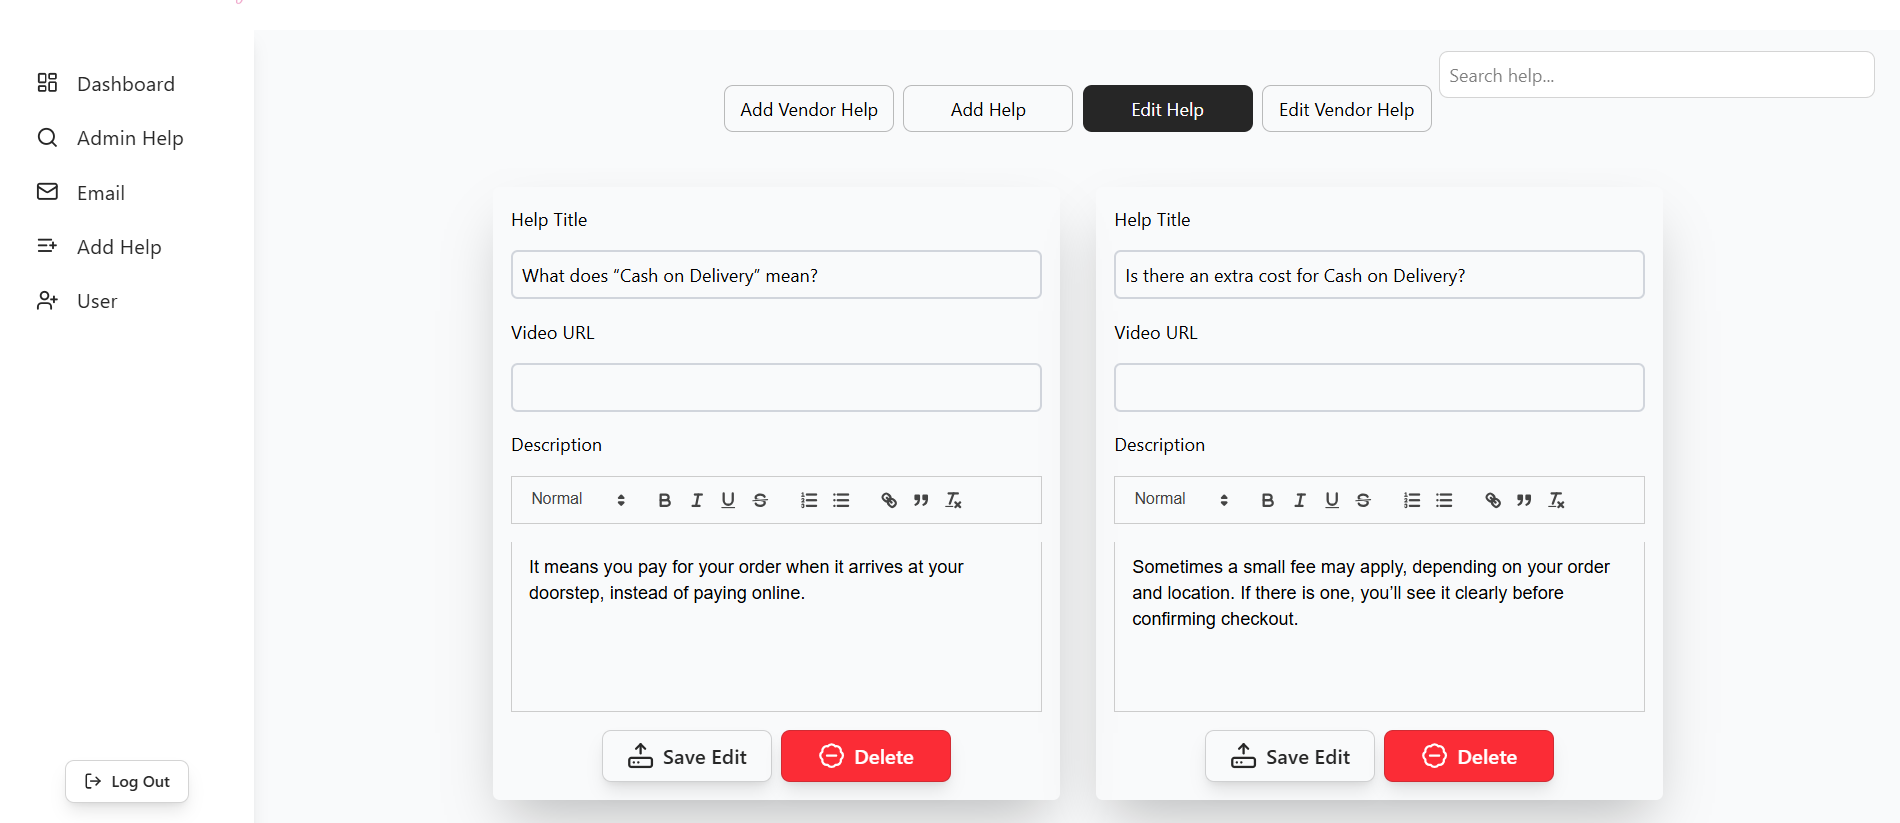The height and width of the screenshot is (823, 1900).
Task: Insert link in the first card editor
Action: click(x=889, y=500)
